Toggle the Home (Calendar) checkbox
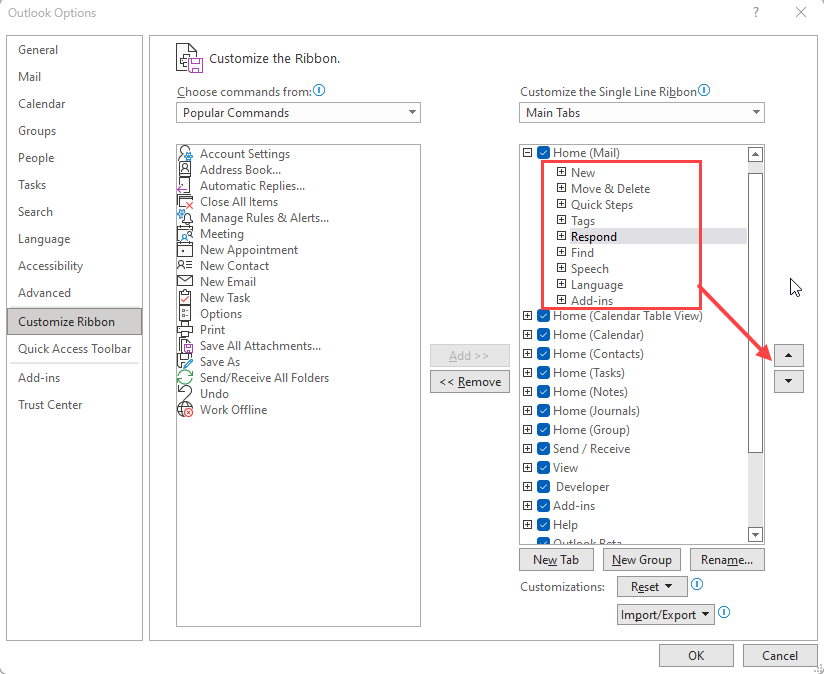 544,335
